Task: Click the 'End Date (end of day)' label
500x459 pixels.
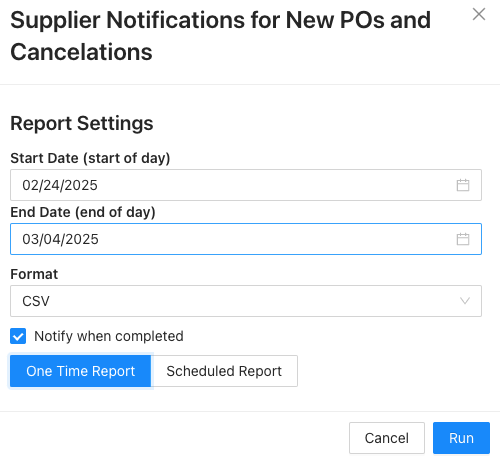Action: (x=83, y=212)
